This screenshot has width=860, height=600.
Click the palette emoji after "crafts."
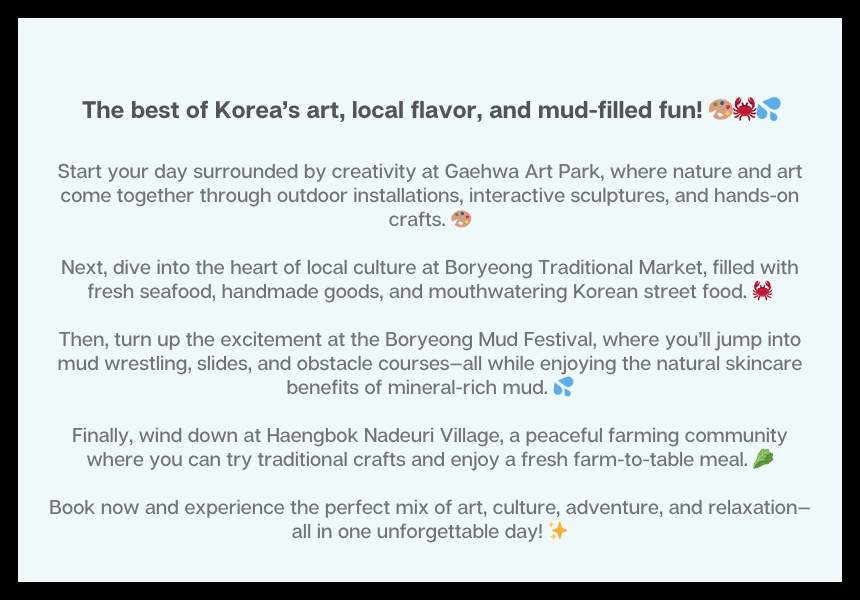(461, 219)
